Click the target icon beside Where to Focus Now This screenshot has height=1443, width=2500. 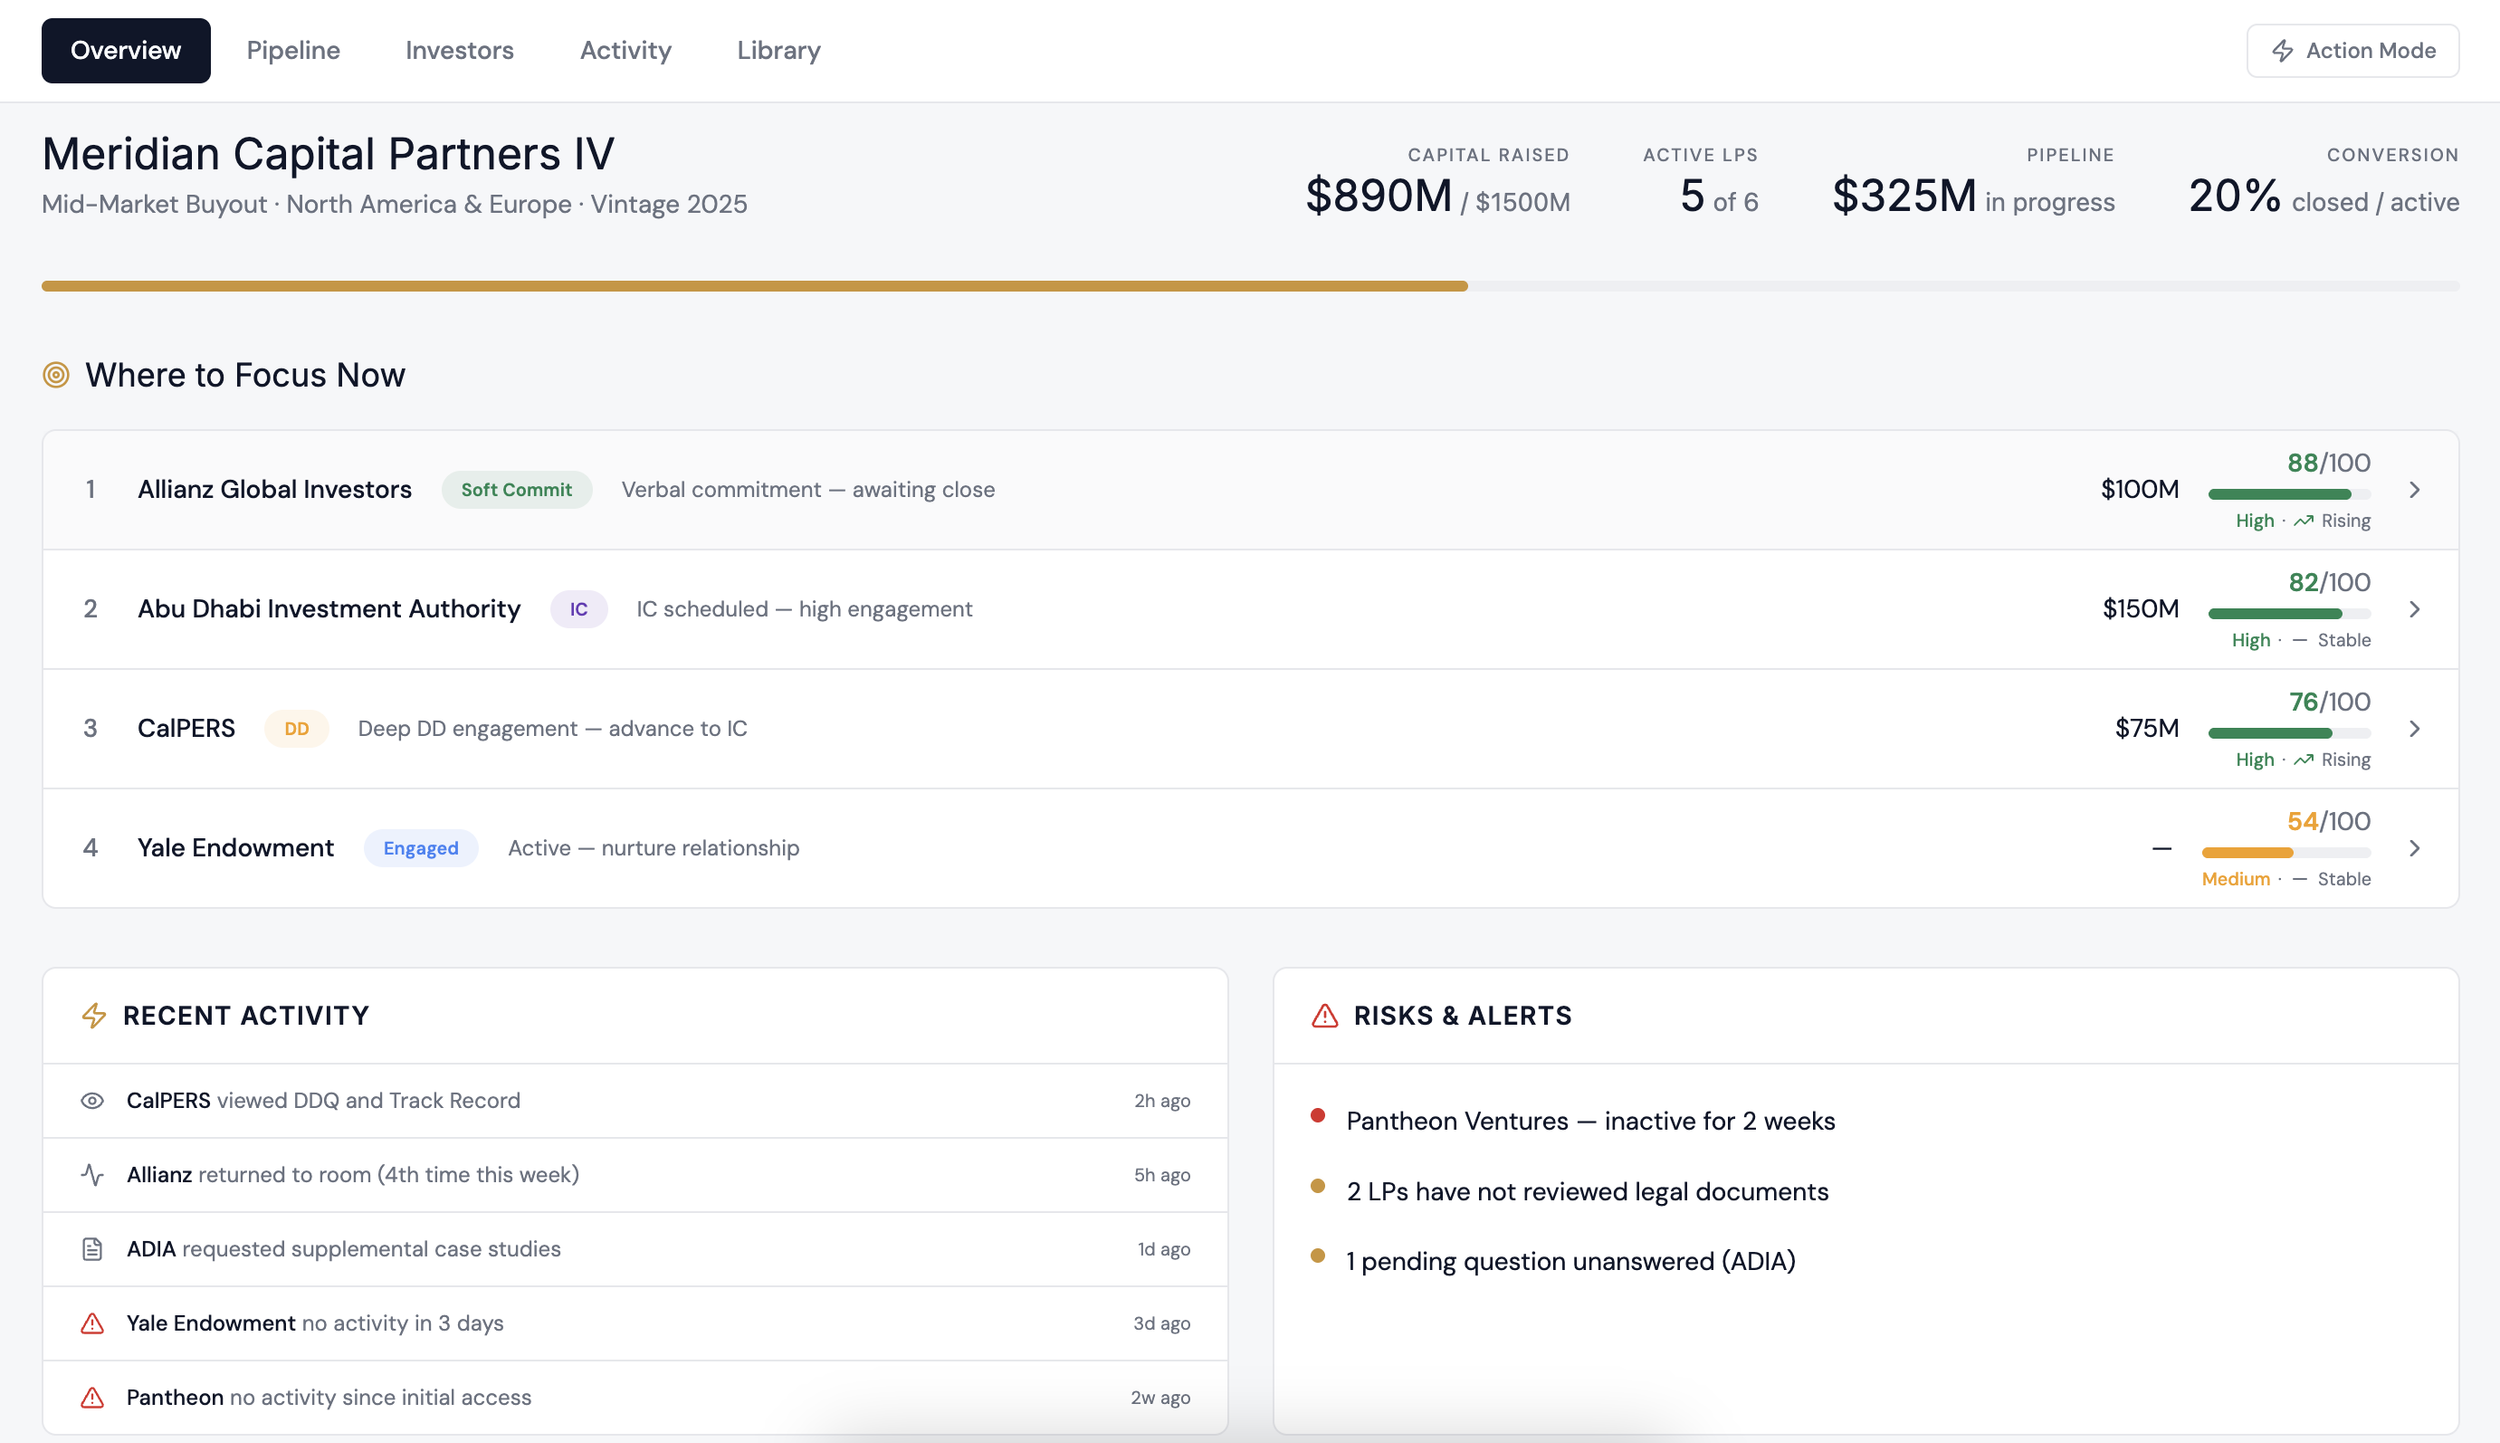(x=56, y=375)
